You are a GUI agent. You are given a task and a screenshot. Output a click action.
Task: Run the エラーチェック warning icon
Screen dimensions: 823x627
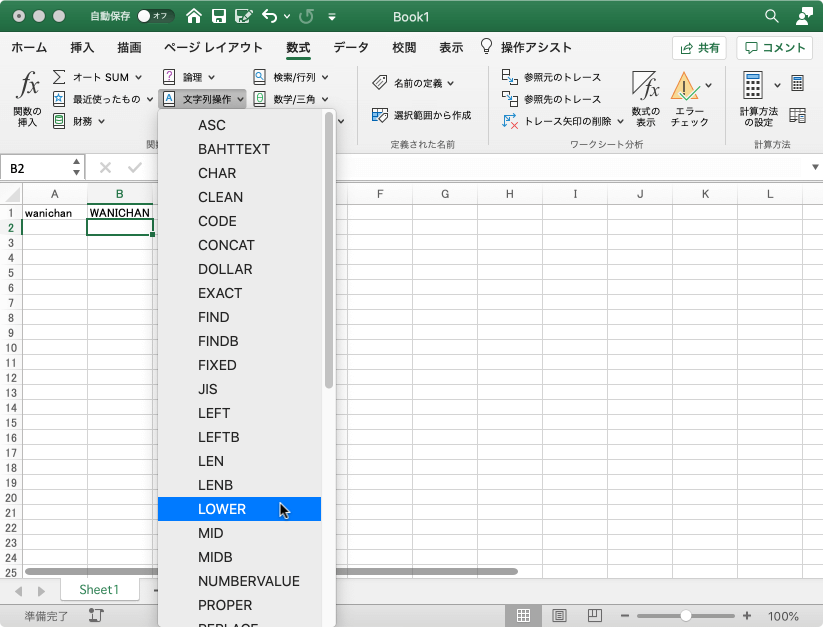pyautogui.click(x=684, y=86)
